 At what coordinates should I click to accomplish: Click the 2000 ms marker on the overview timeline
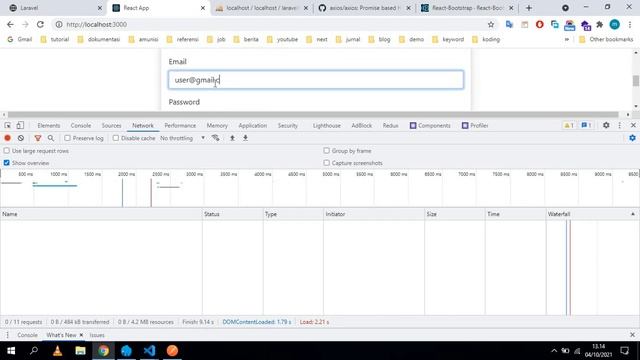(x=127, y=174)
